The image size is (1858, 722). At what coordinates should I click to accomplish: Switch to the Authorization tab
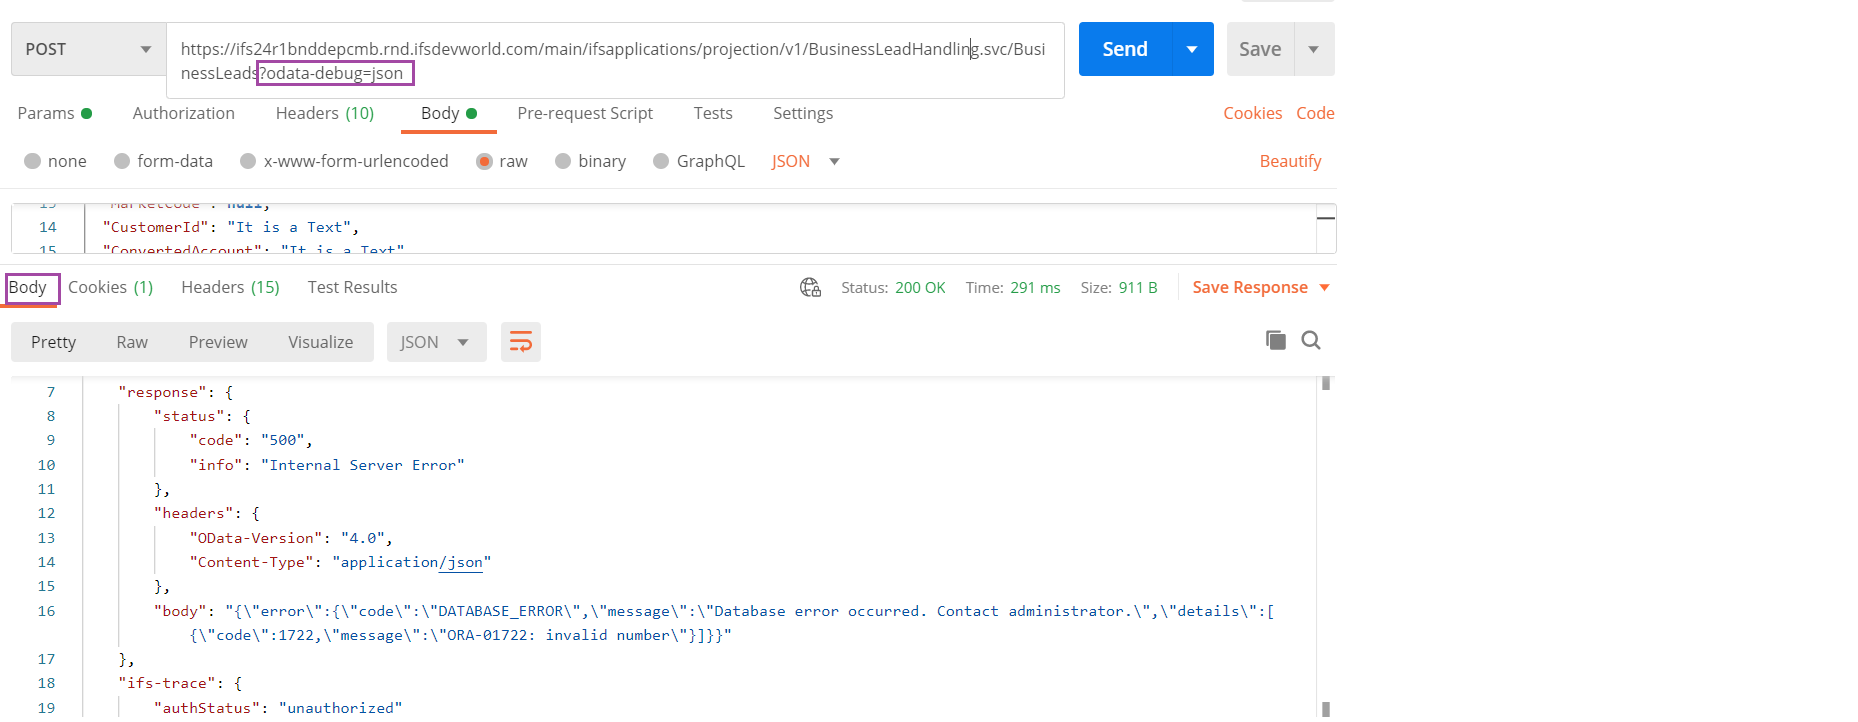(x=183, y=114)
